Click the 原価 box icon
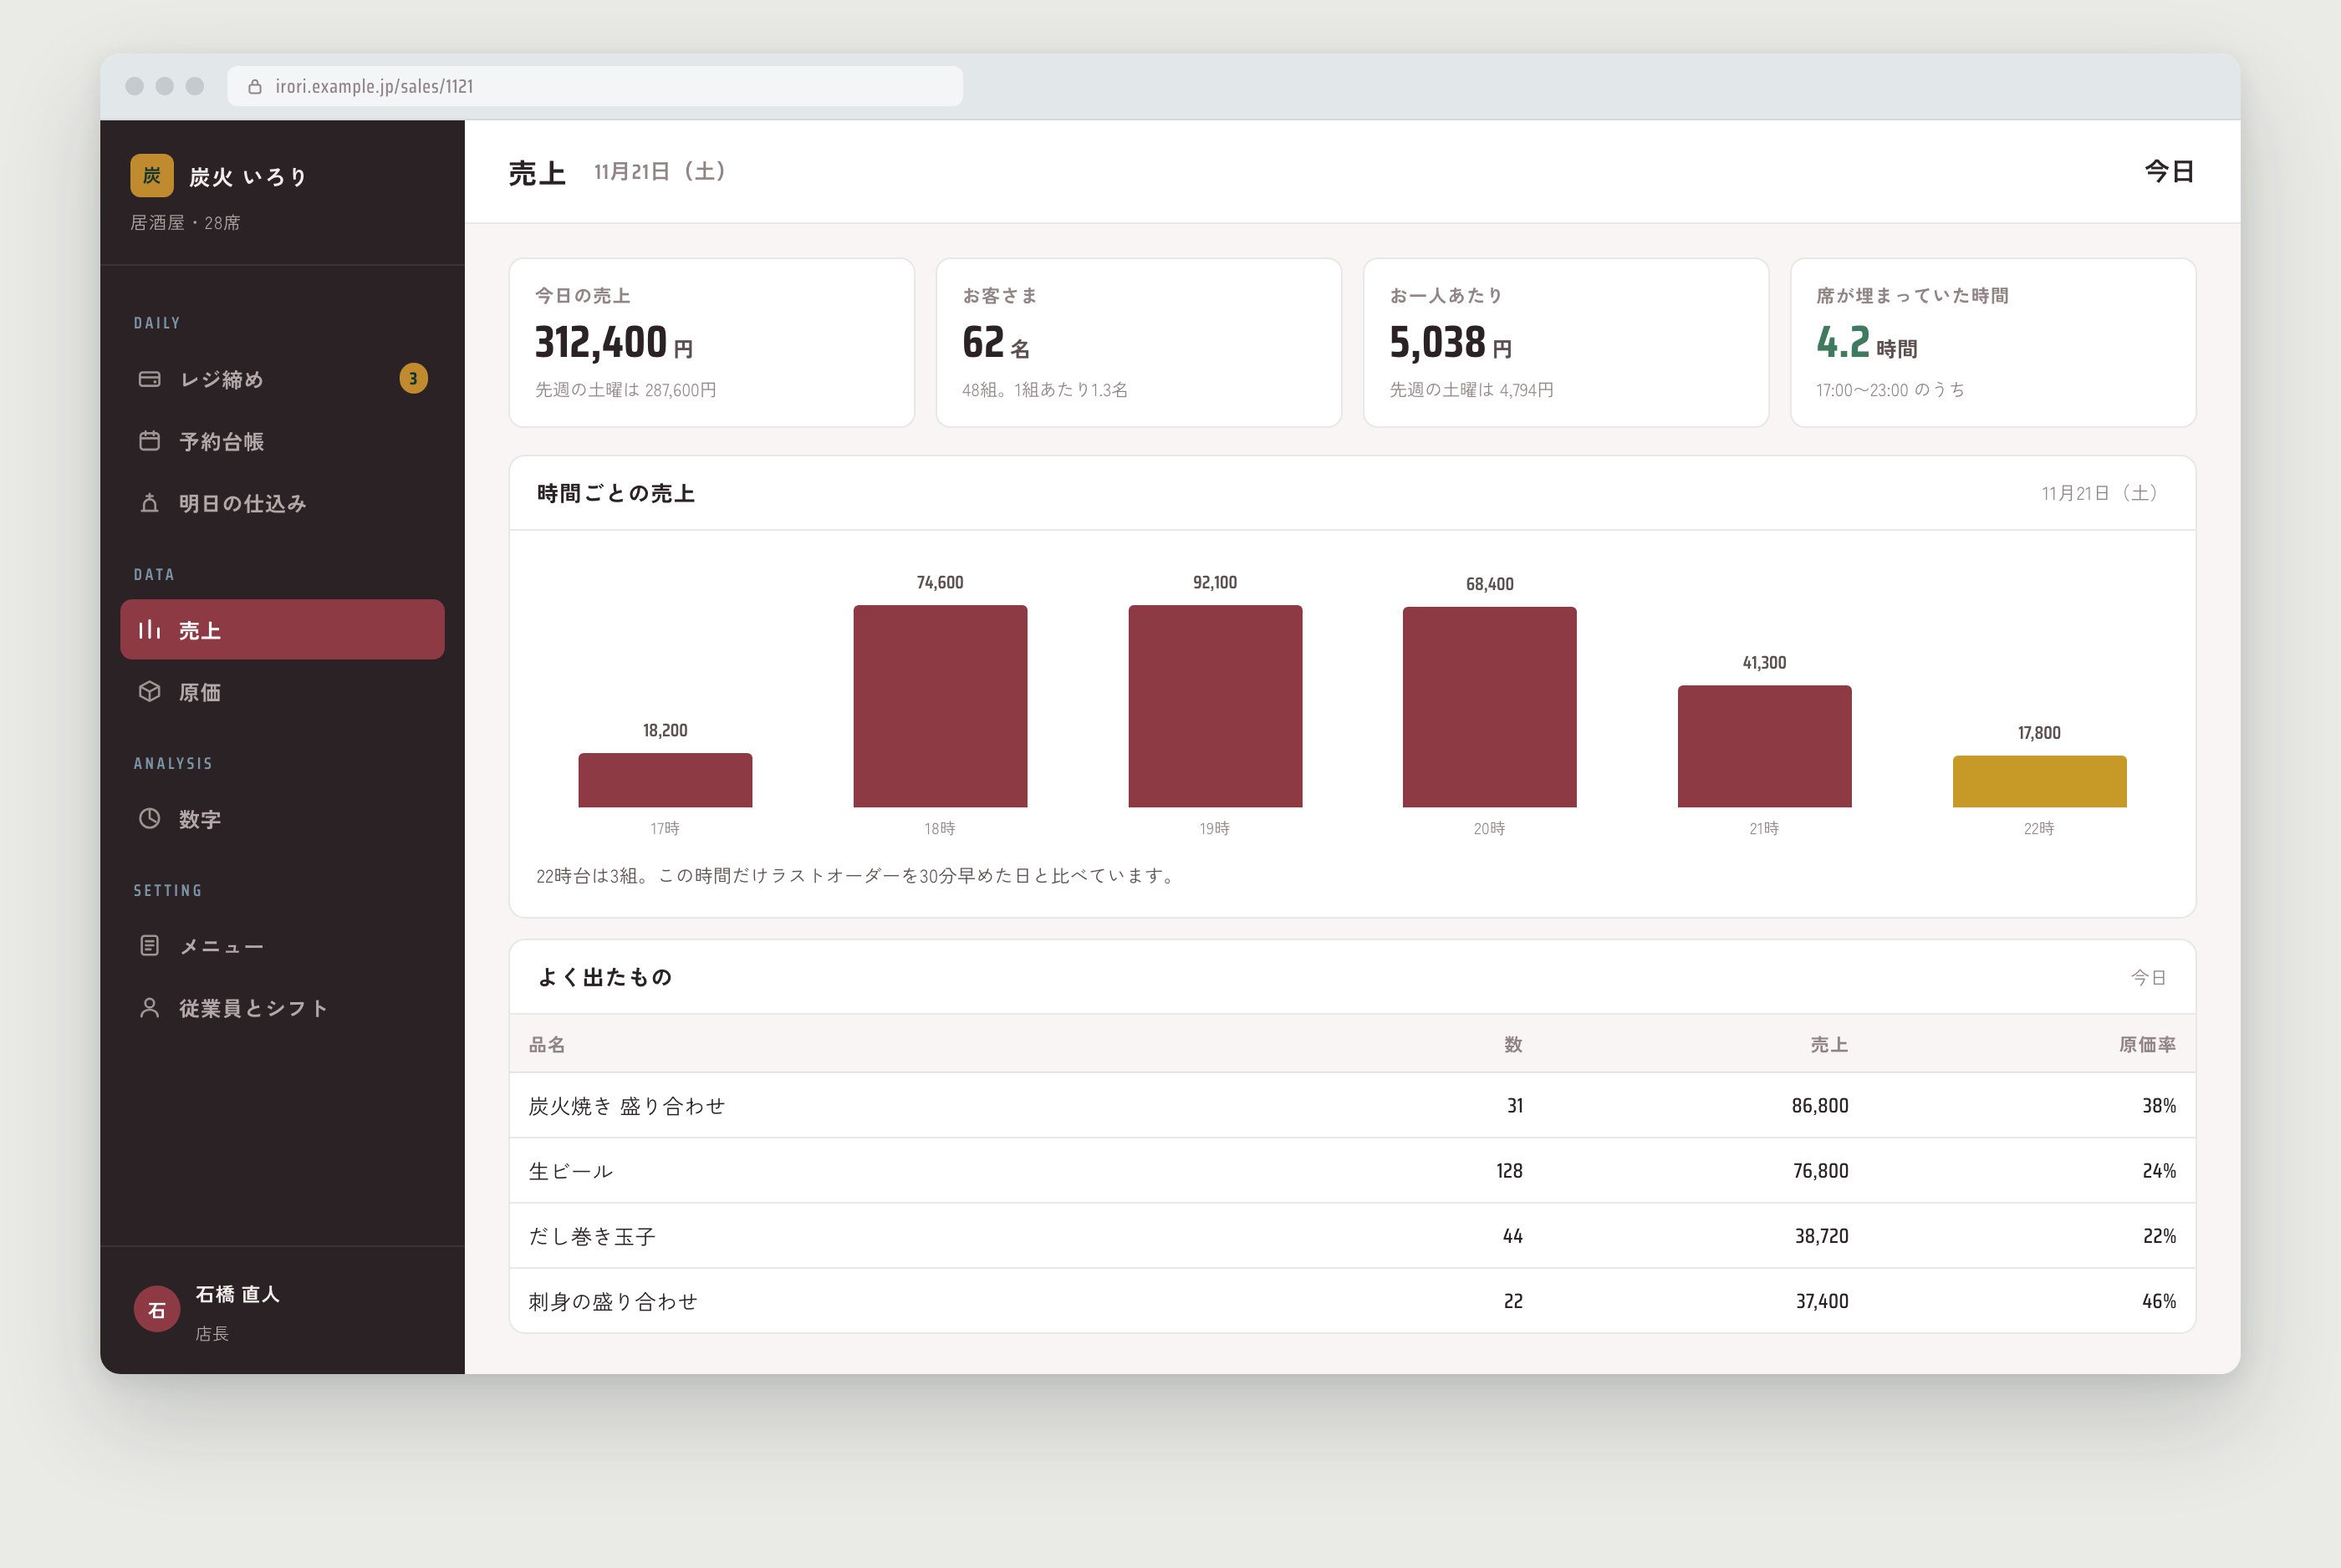This screenshot has height=1568, width=2341. [x=149, y=691]
